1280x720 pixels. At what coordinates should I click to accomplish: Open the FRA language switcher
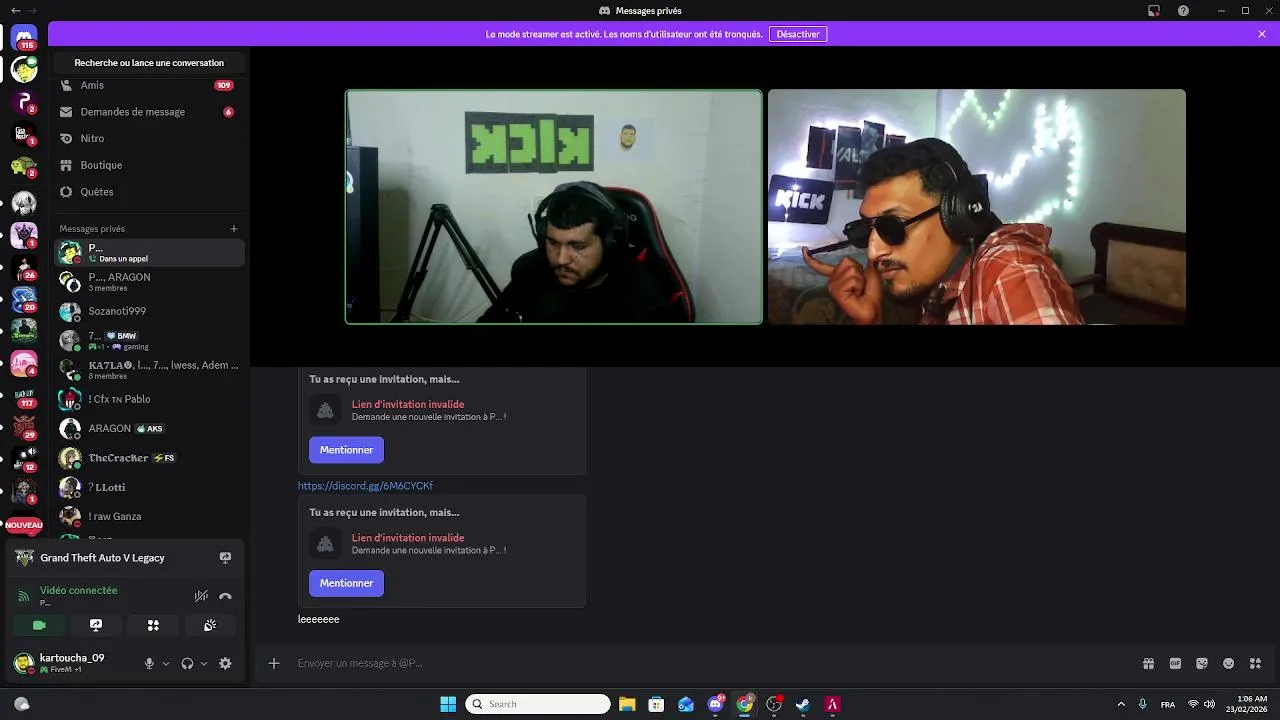pos(1168,704)
